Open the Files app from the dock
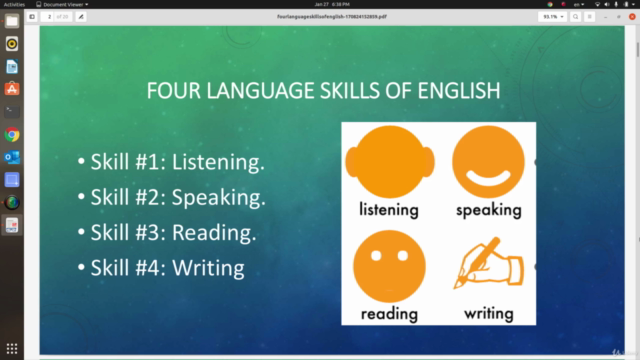Image resolution: width=640 pixels, height=360 pixels. coord(12,21)
